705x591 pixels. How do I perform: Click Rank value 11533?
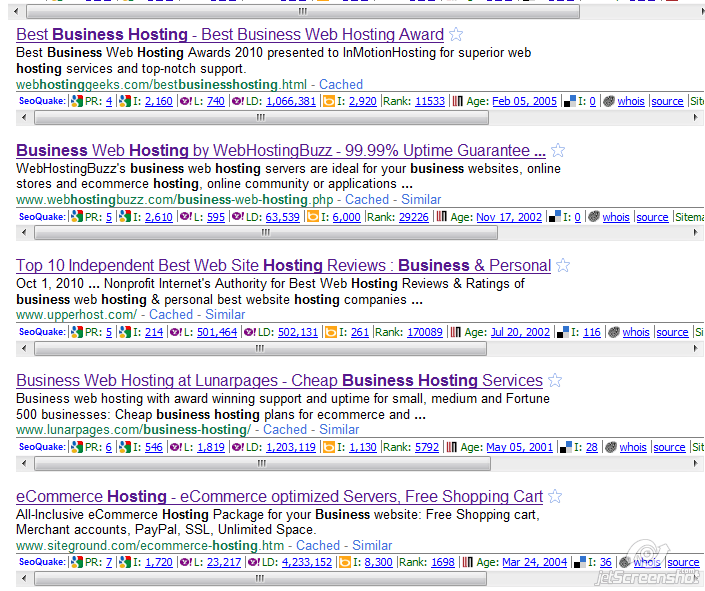click(x=430, y=102)
